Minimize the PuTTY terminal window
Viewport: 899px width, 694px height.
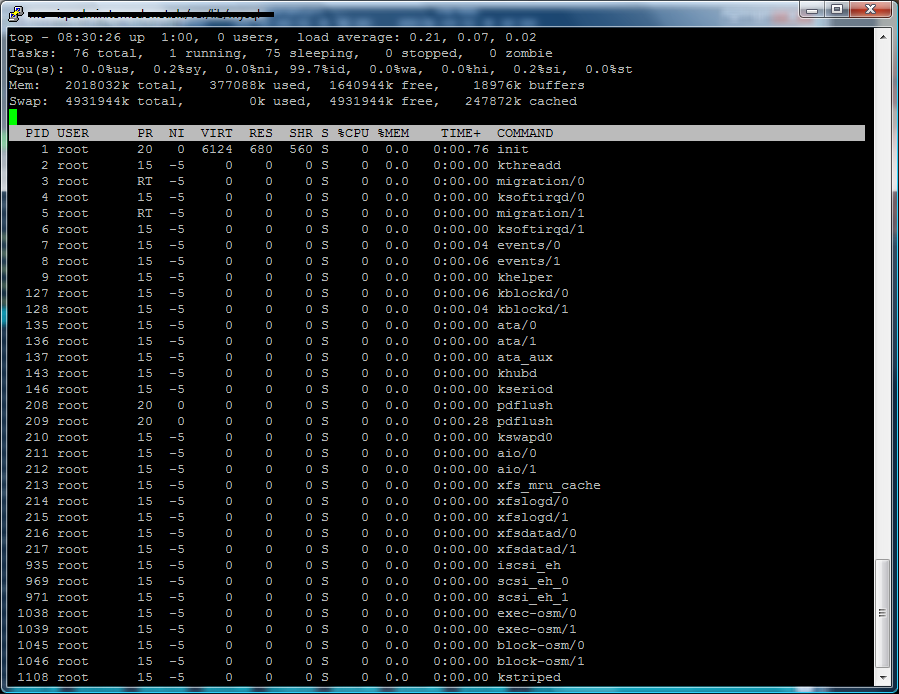click(x=812, y=9)
